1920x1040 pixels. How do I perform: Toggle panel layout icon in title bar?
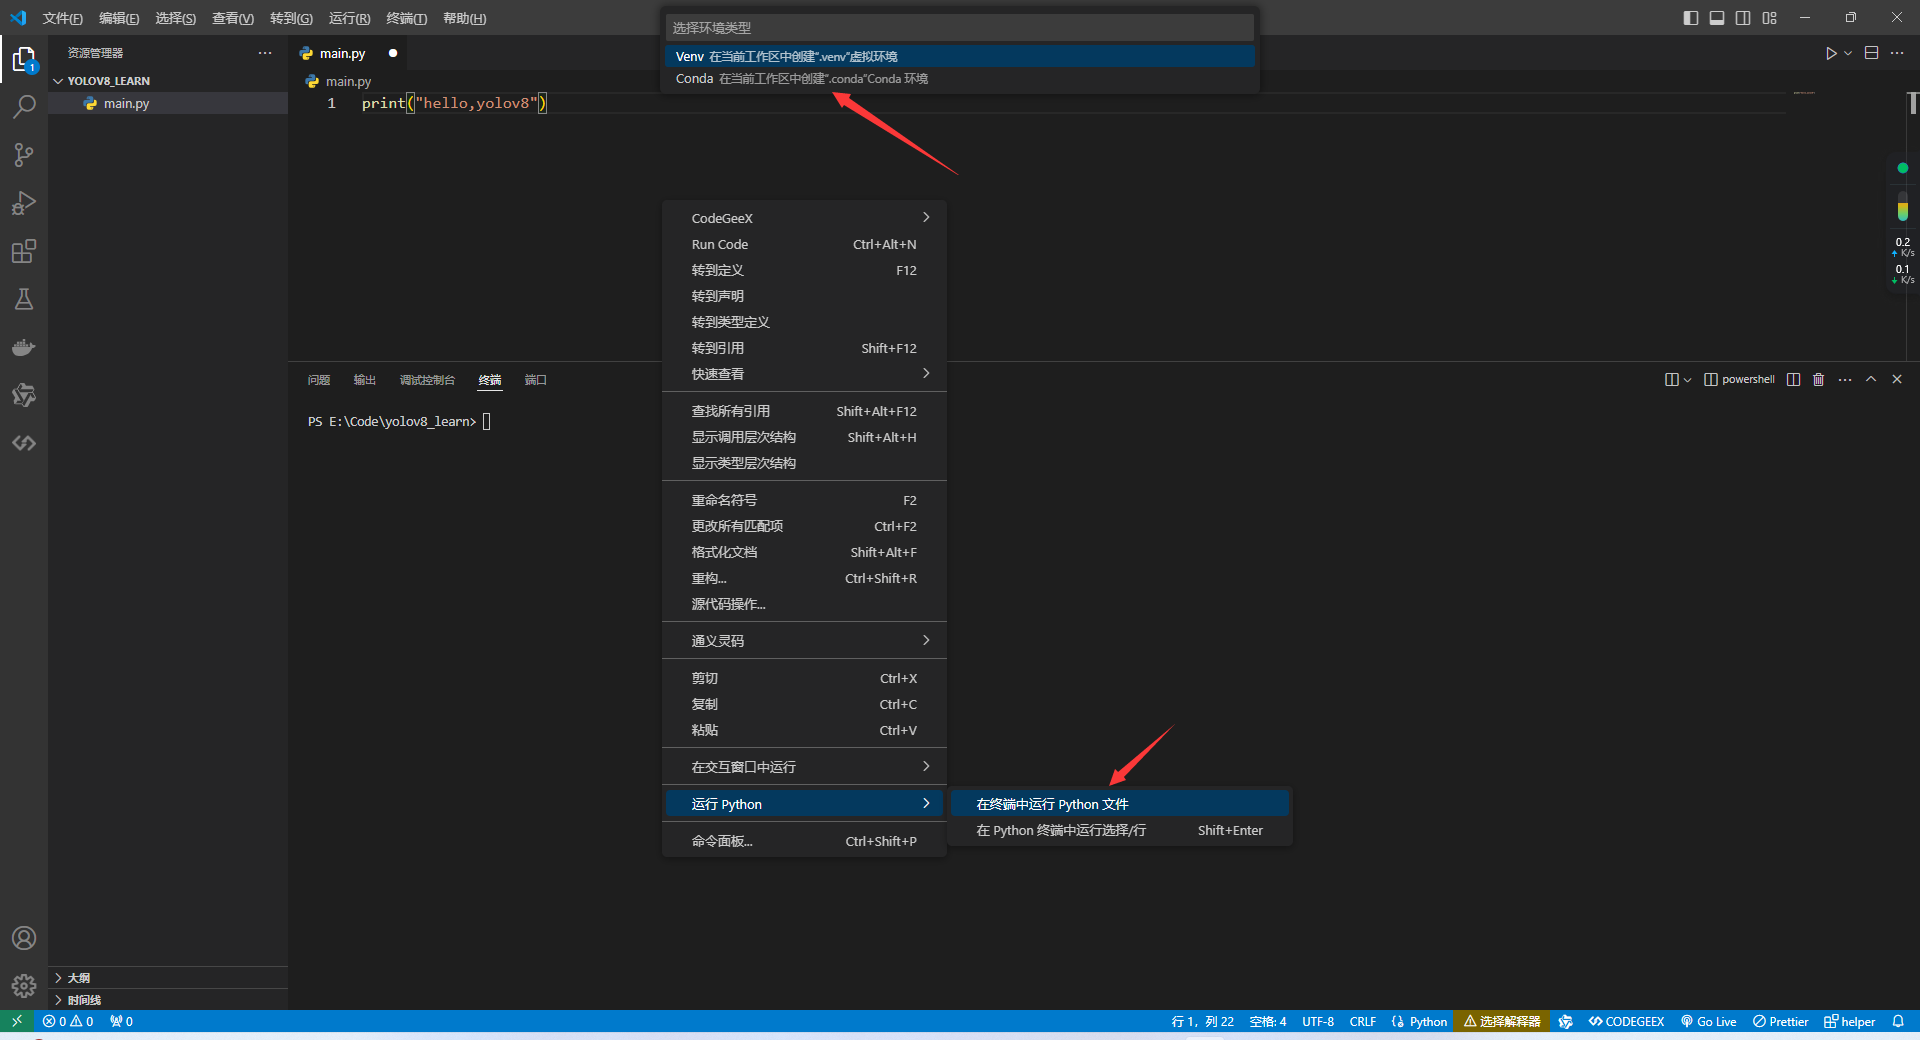[1717, 18]
